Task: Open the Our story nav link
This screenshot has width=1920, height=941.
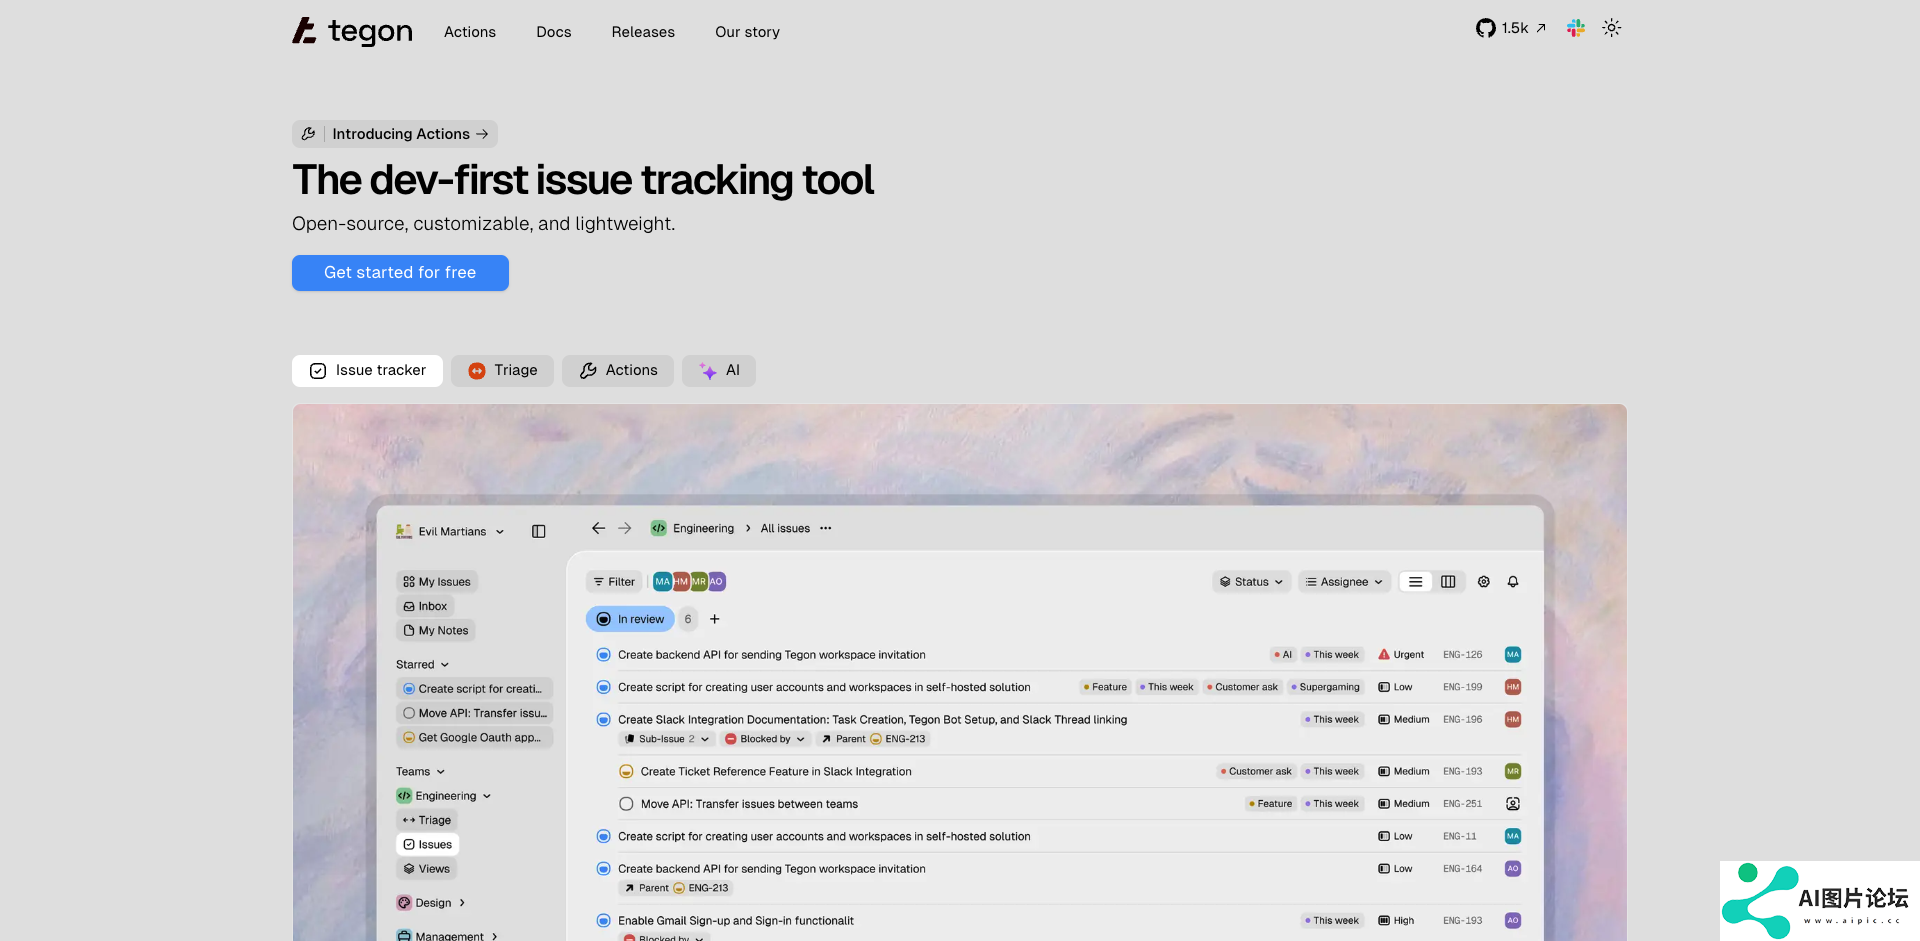Action: 747,32
